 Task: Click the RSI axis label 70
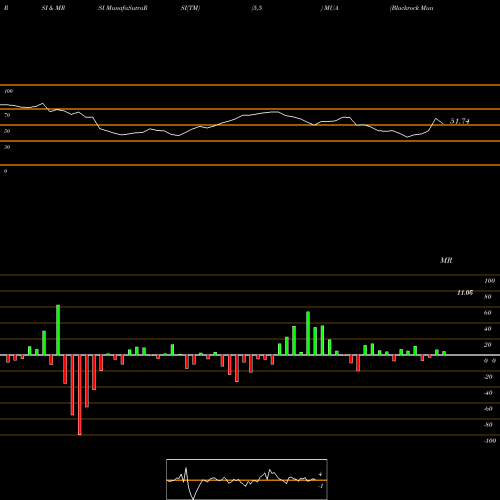click(7, 115)
